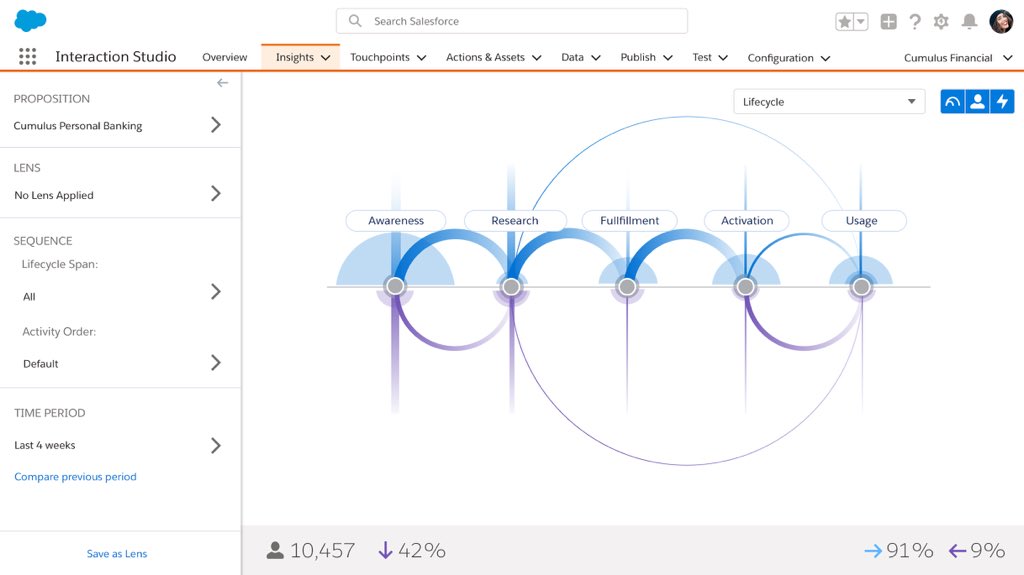The image size is (1024, 575).
Task: Select the person view button
Action: click(977, 101)
